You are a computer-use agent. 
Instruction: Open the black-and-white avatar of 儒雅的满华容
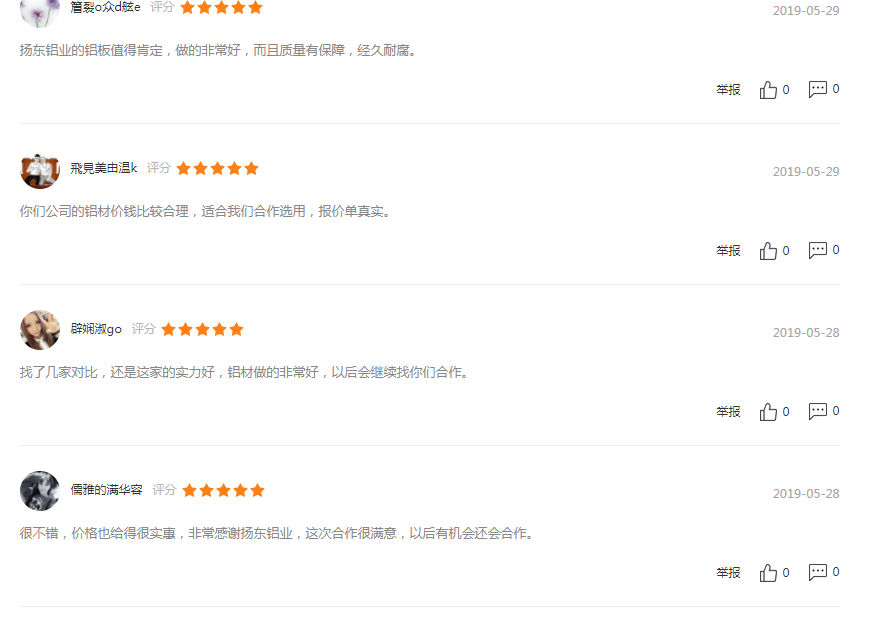click(x=40, y=491)
